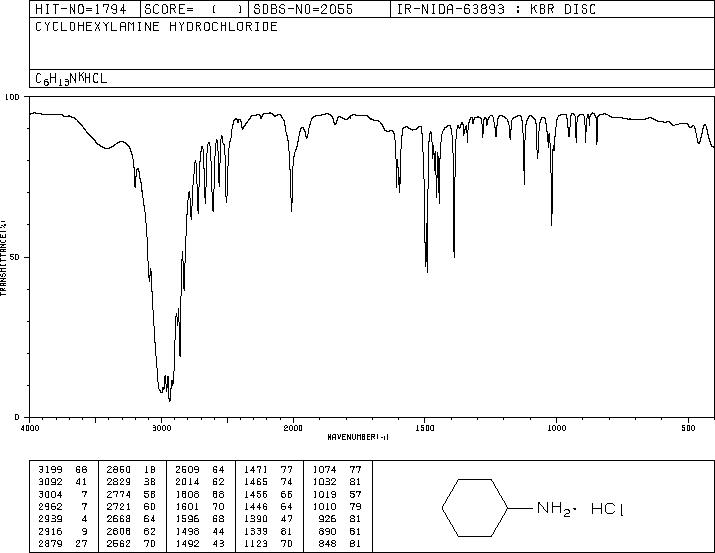This screenshot has width=715, height=553.
Task: Pick the 2668 peak table entry
Action: tap(131, 519)
